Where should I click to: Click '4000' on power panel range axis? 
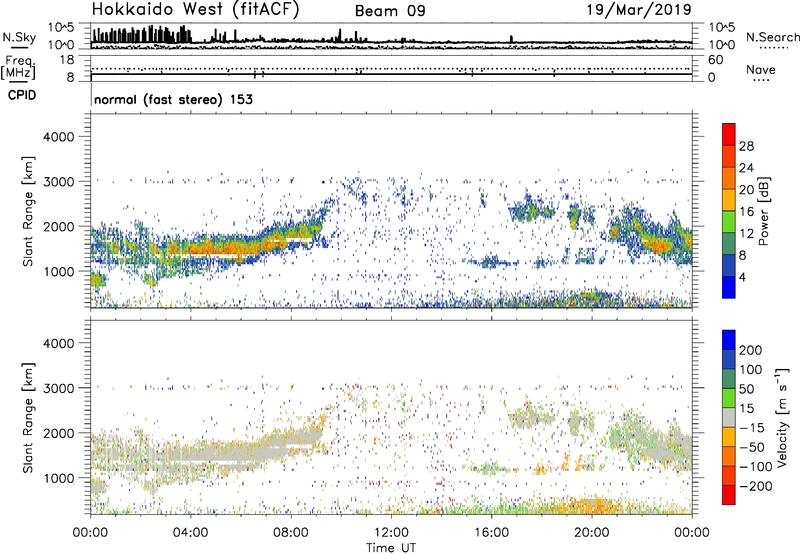[58, 137]
